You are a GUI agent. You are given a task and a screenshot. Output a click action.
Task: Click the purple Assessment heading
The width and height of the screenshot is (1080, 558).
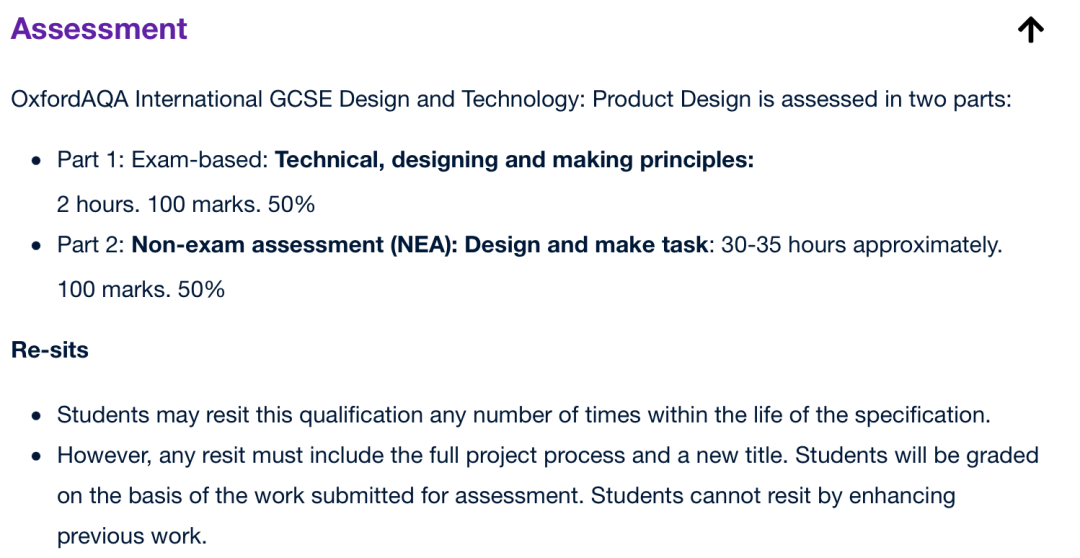(99, 28)
